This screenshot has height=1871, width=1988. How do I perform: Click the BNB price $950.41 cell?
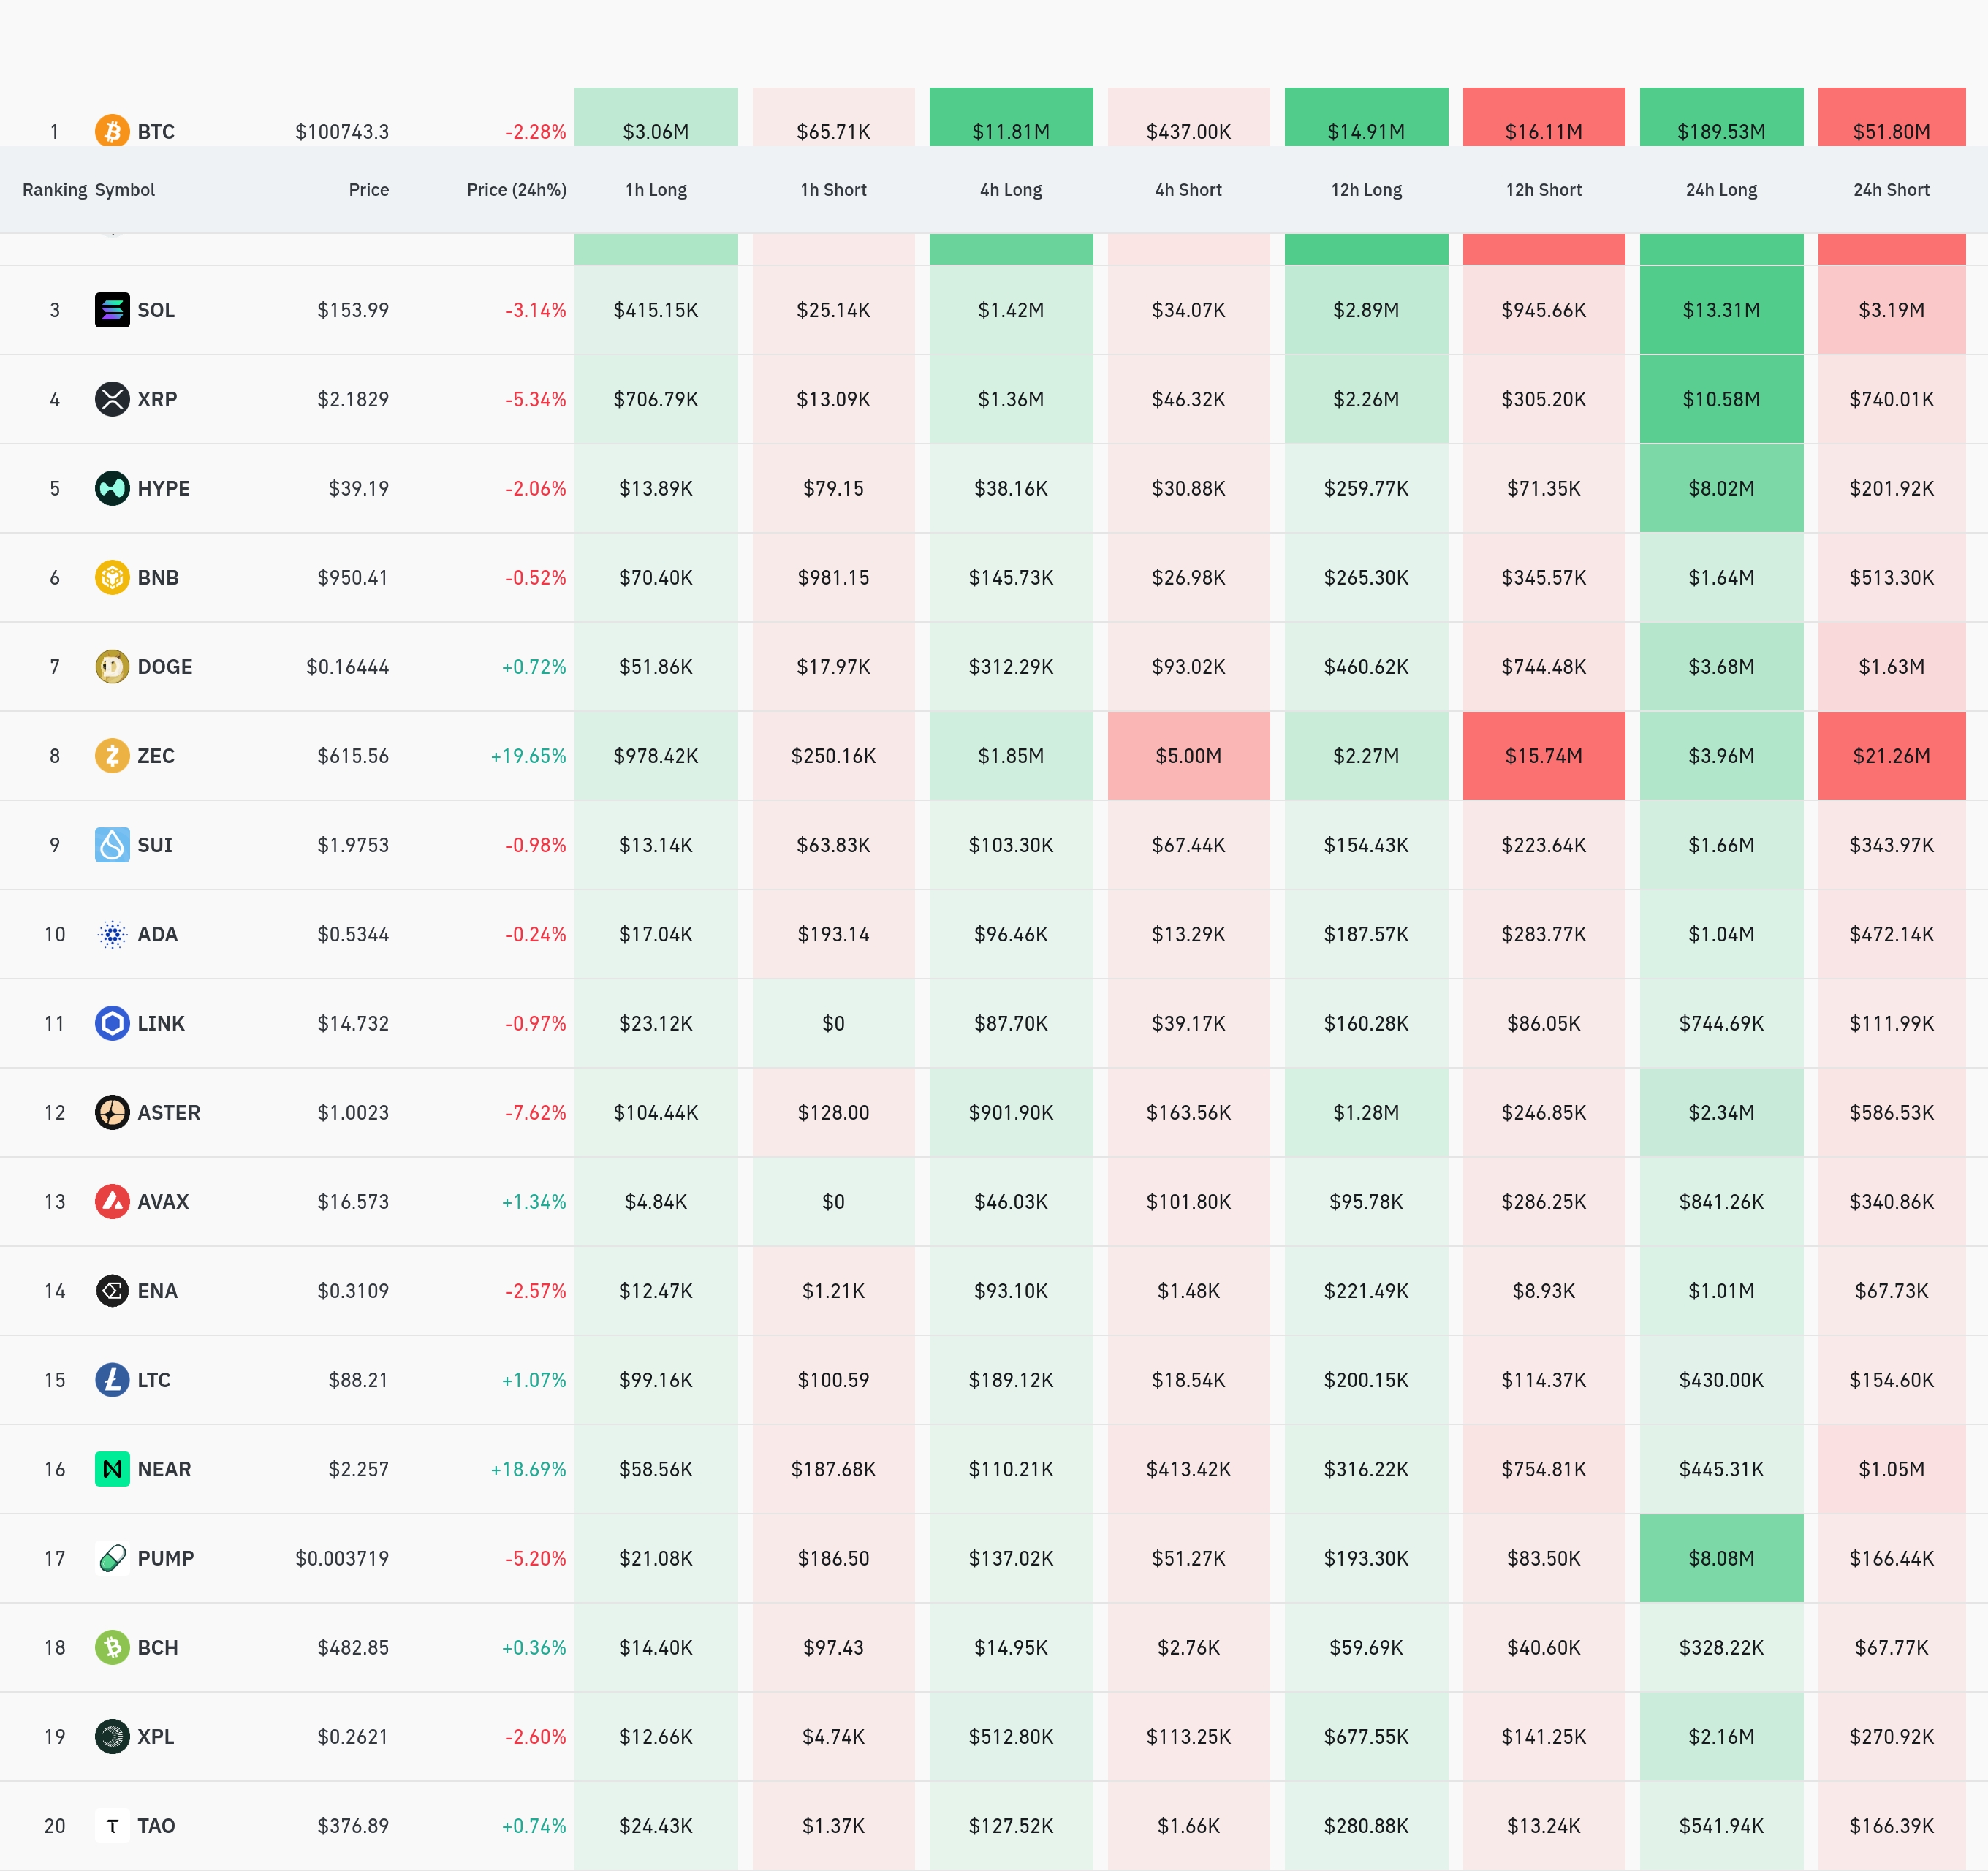pos(353,578)
